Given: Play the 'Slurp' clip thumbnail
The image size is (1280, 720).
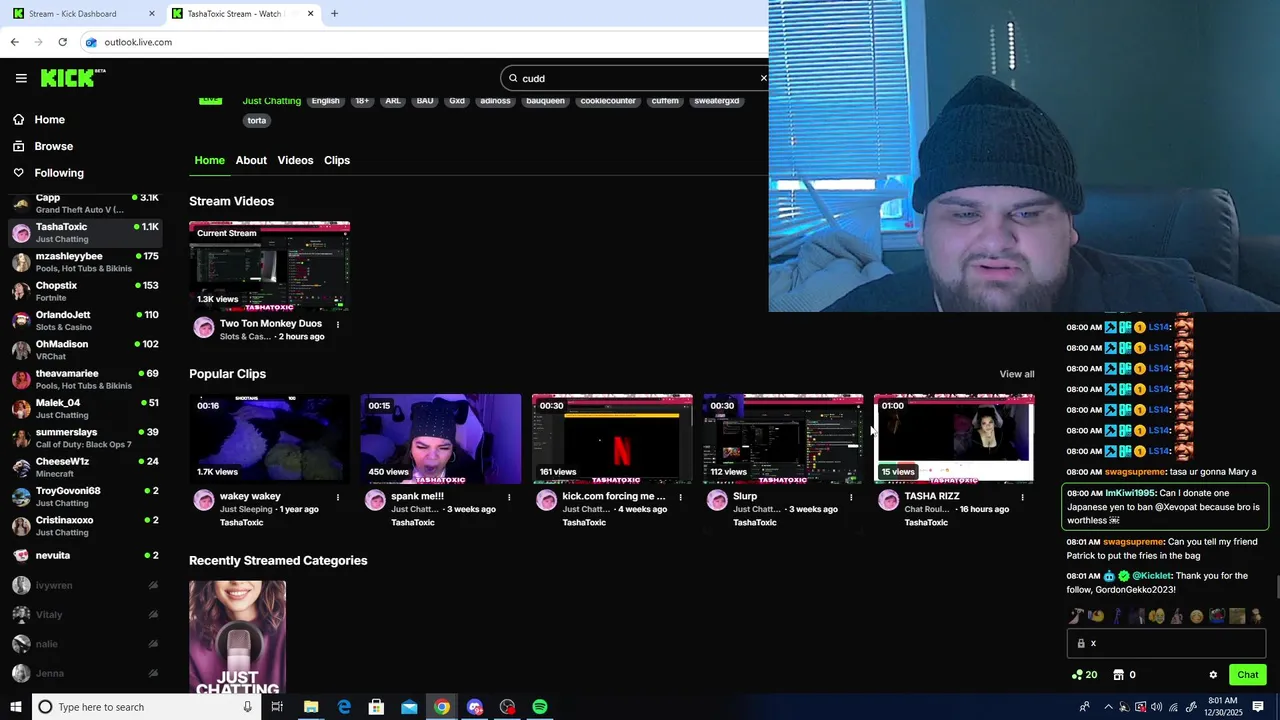Looking at the screenshot, I should [x=783, y=439].
